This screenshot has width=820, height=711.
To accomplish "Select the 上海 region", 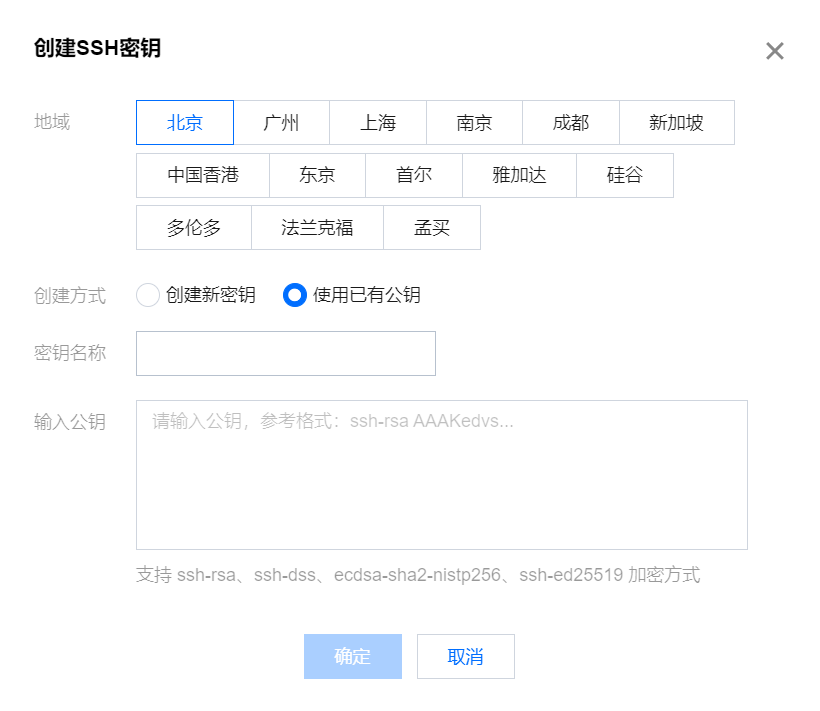I will [377, 122].
